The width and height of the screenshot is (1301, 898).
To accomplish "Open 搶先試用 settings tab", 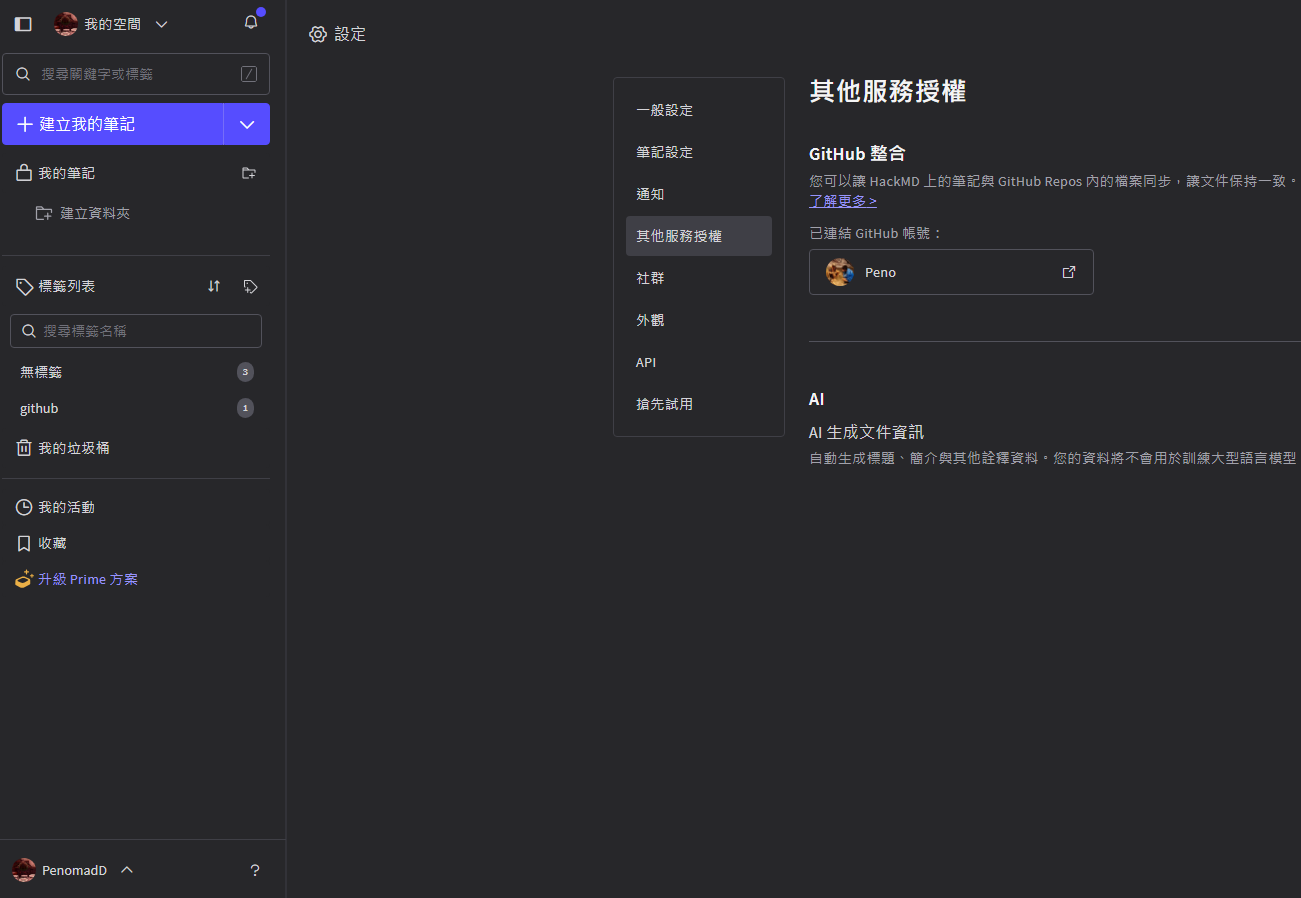I will 699,404.
